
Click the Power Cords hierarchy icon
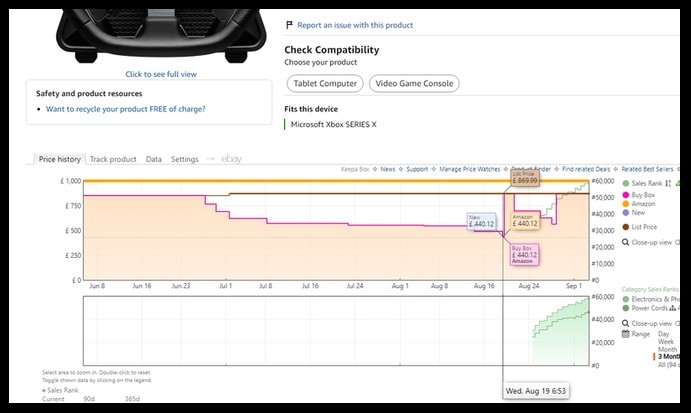pyautogui.click(x=672, y=308)
